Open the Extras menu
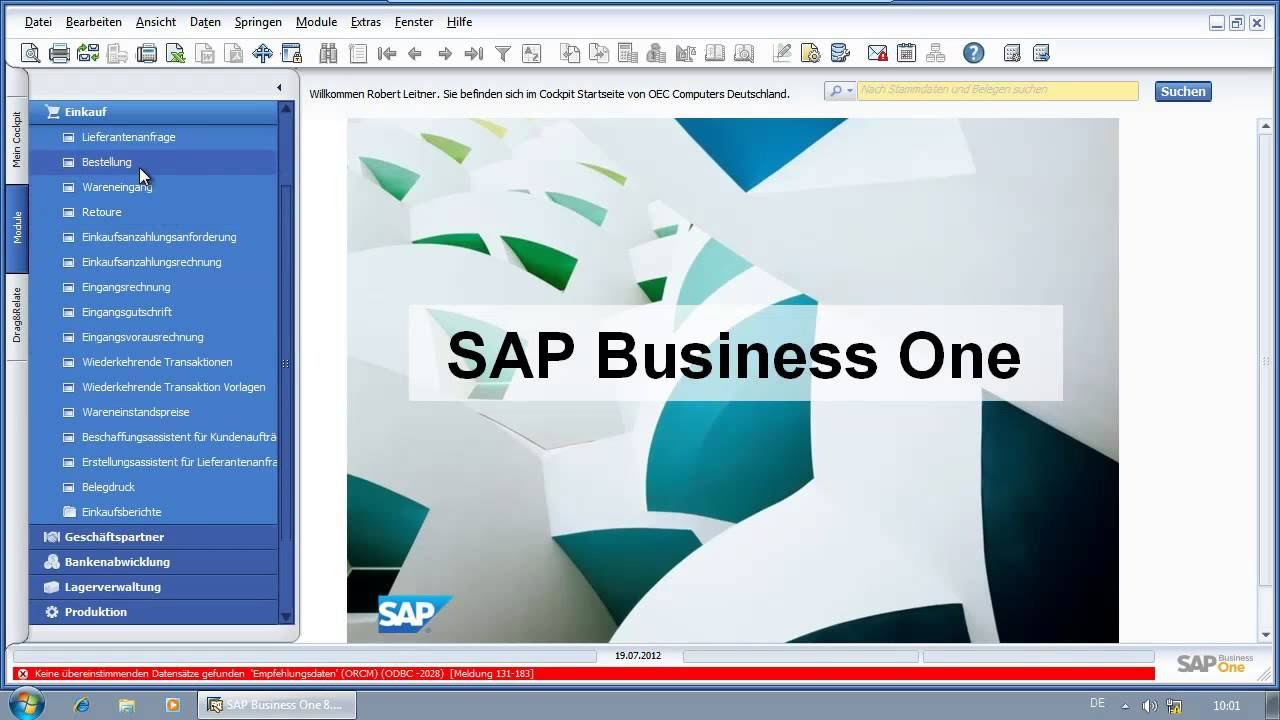 coord(366,22)
